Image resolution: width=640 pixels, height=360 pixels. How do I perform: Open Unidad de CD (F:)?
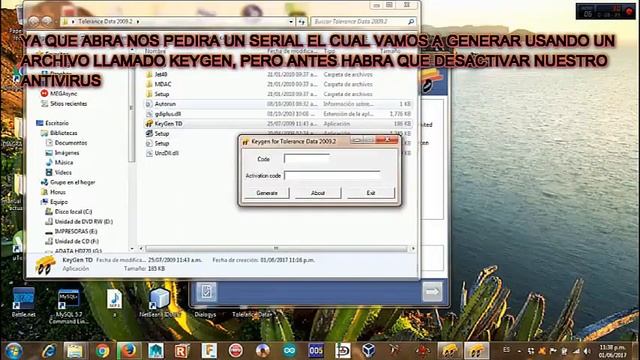click(x=72, y=241)
